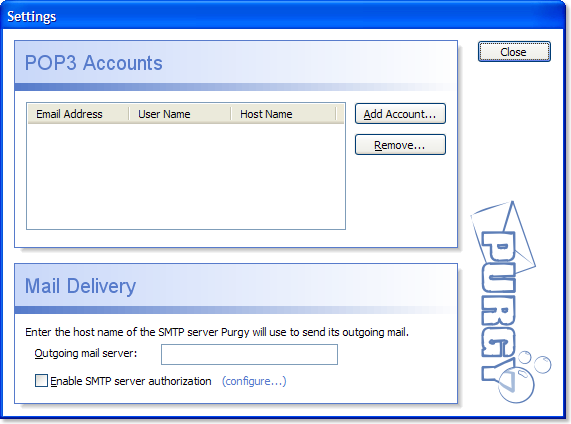Enable SMTP server authorization checkbox
This screenshot has height=424, width=571.
point(41,381)
